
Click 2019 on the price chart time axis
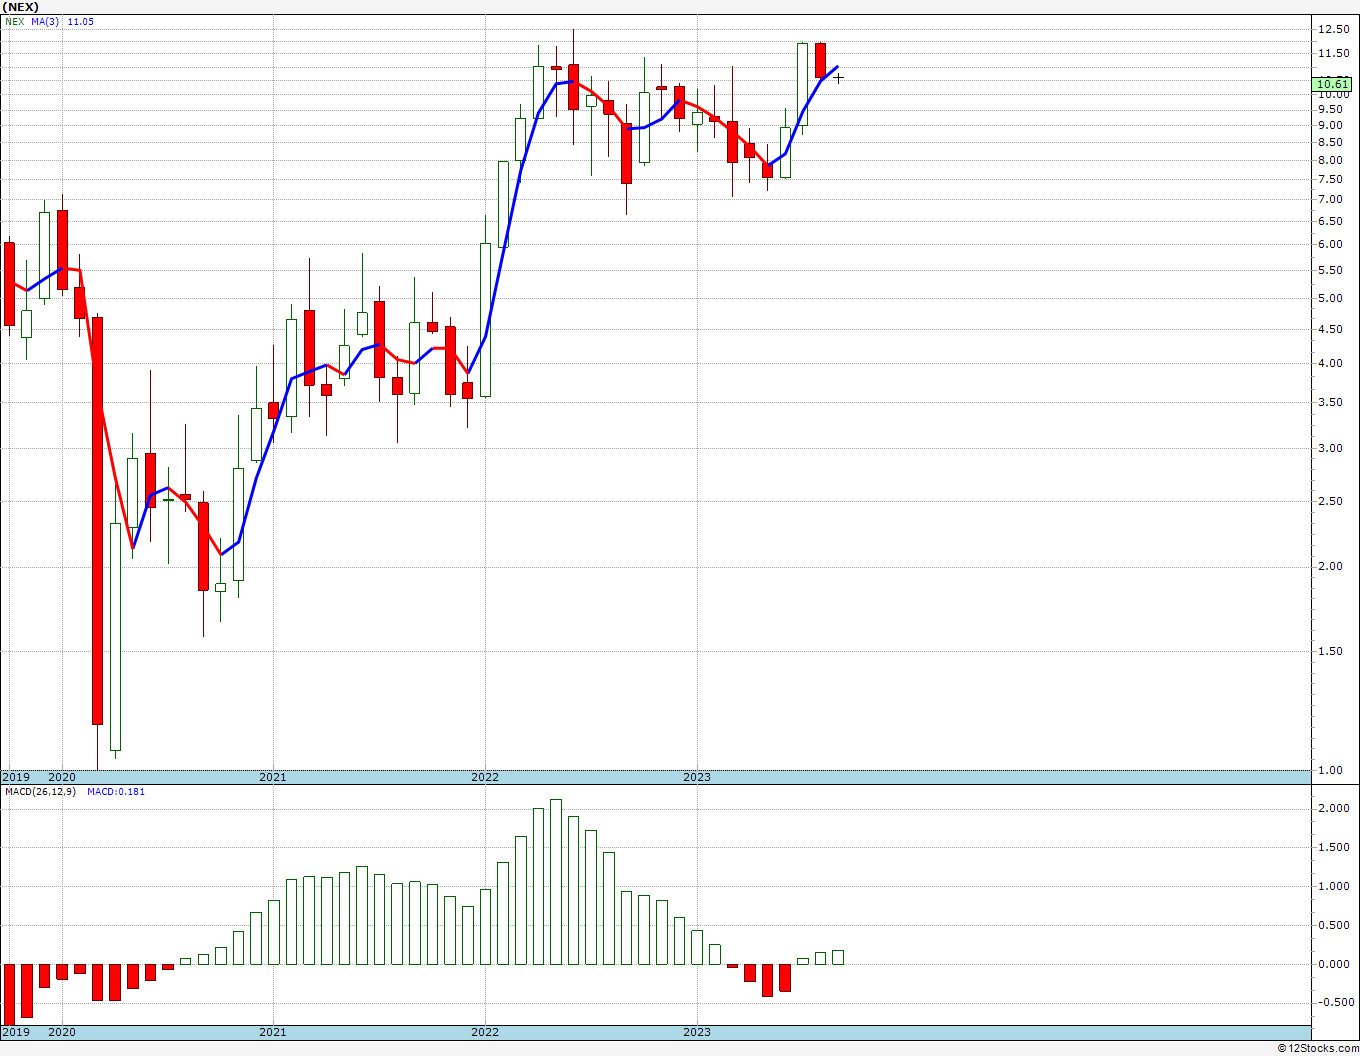[15, 777]
